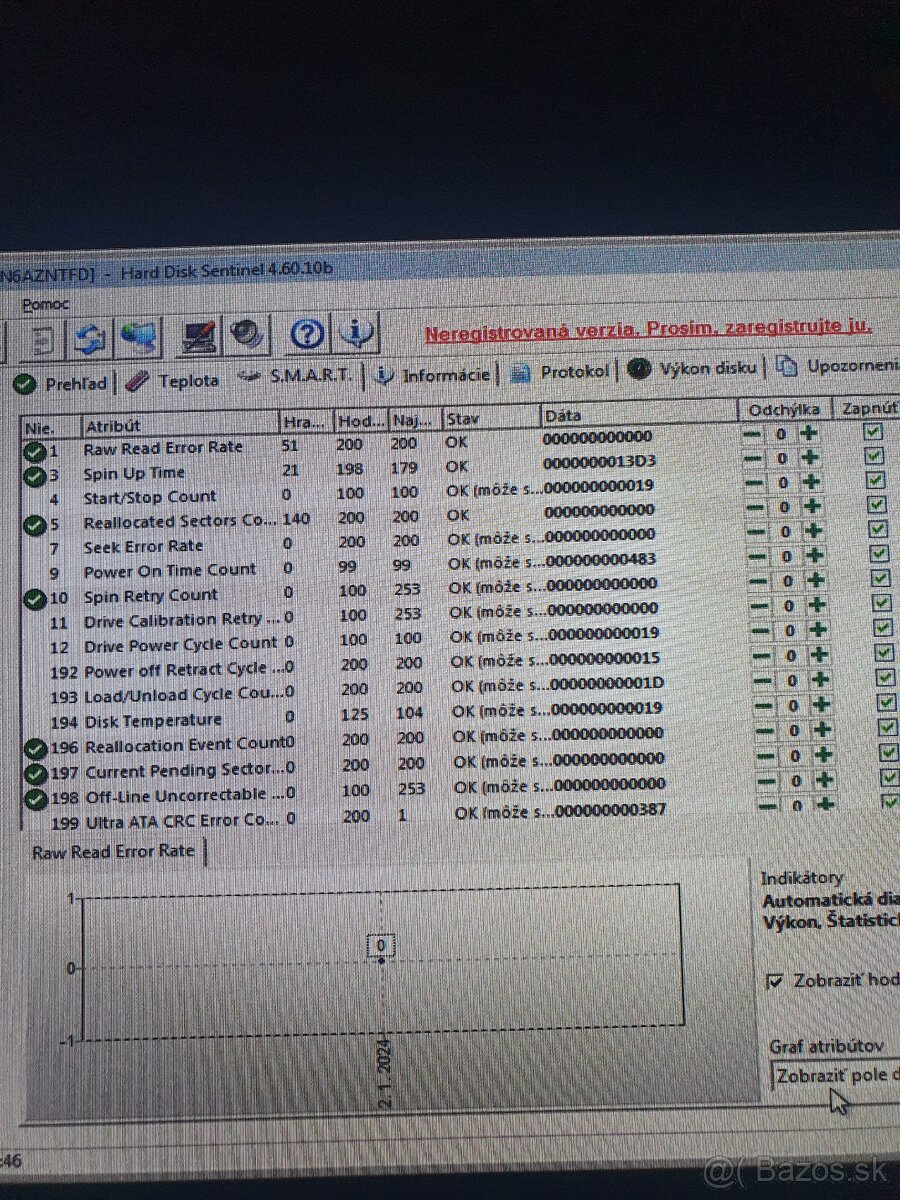This screenshot has height=1200, width=900.
Task: Click green check icon of Off-Line Uncorrectable row
Action: 36,798
